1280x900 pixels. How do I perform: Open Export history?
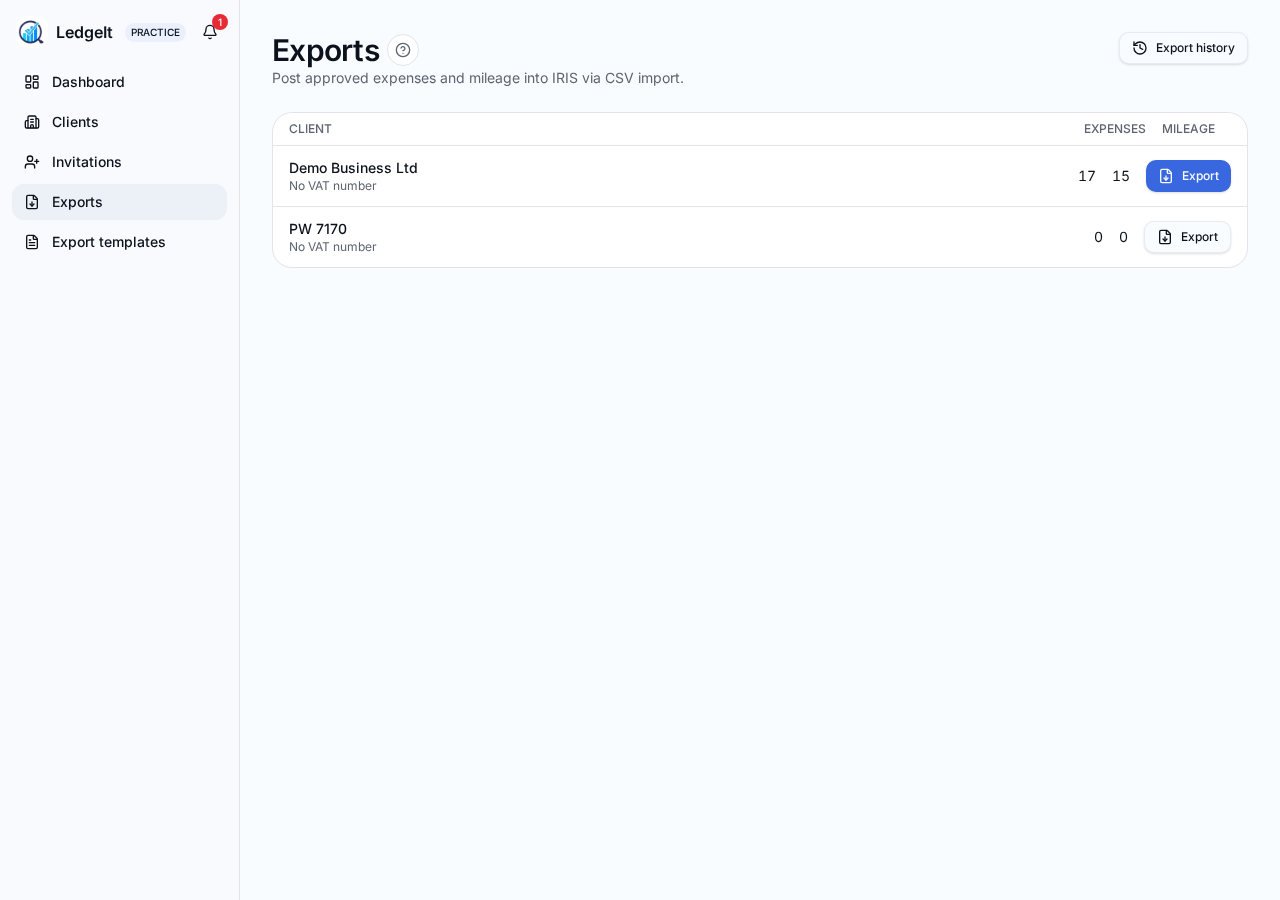coord(1183,48)
